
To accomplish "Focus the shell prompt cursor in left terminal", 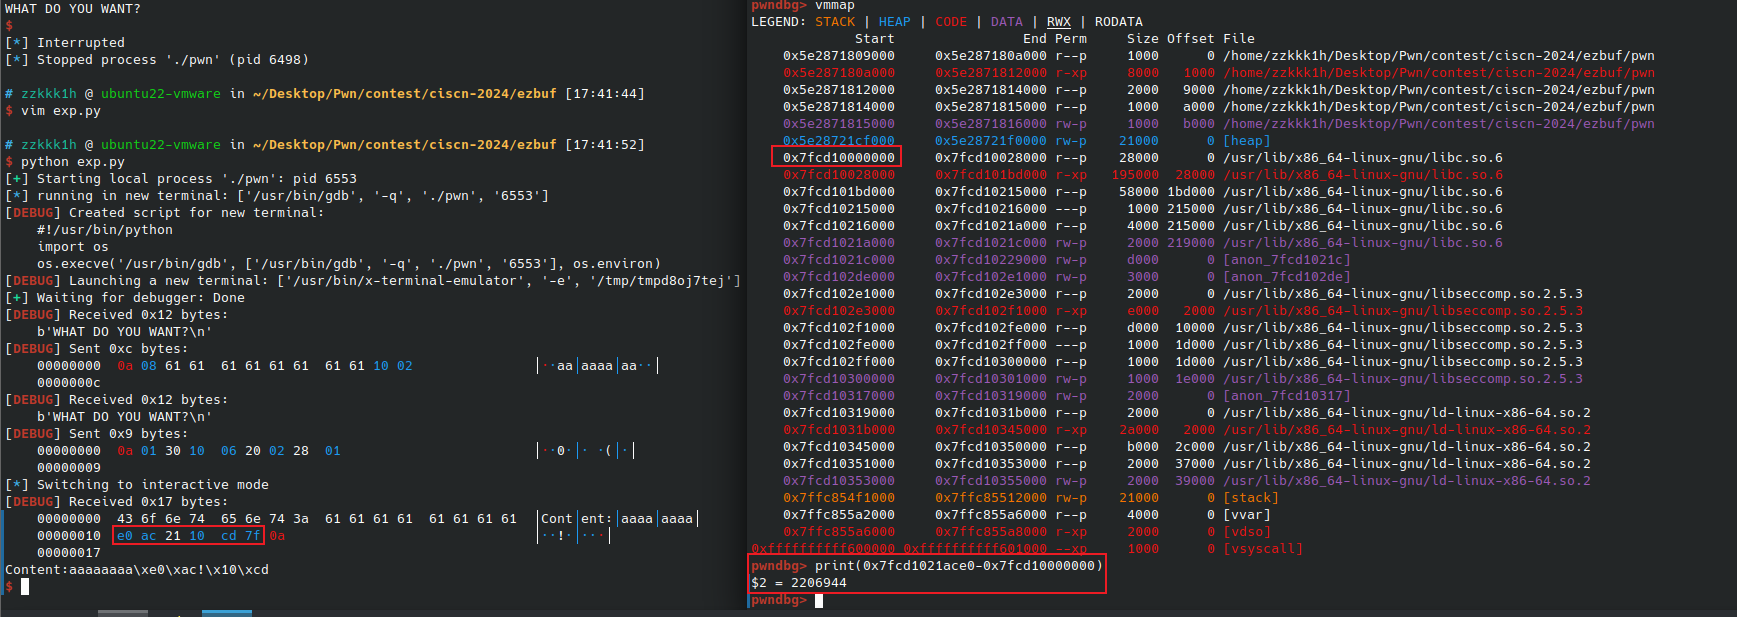I will point(25,587).
